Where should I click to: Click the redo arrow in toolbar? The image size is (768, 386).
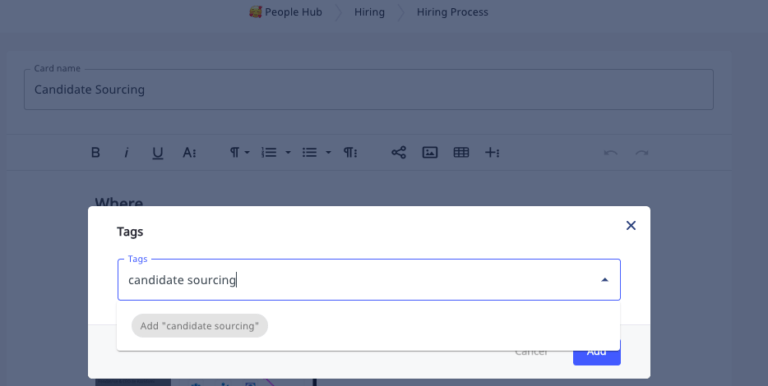pos(642,153)
